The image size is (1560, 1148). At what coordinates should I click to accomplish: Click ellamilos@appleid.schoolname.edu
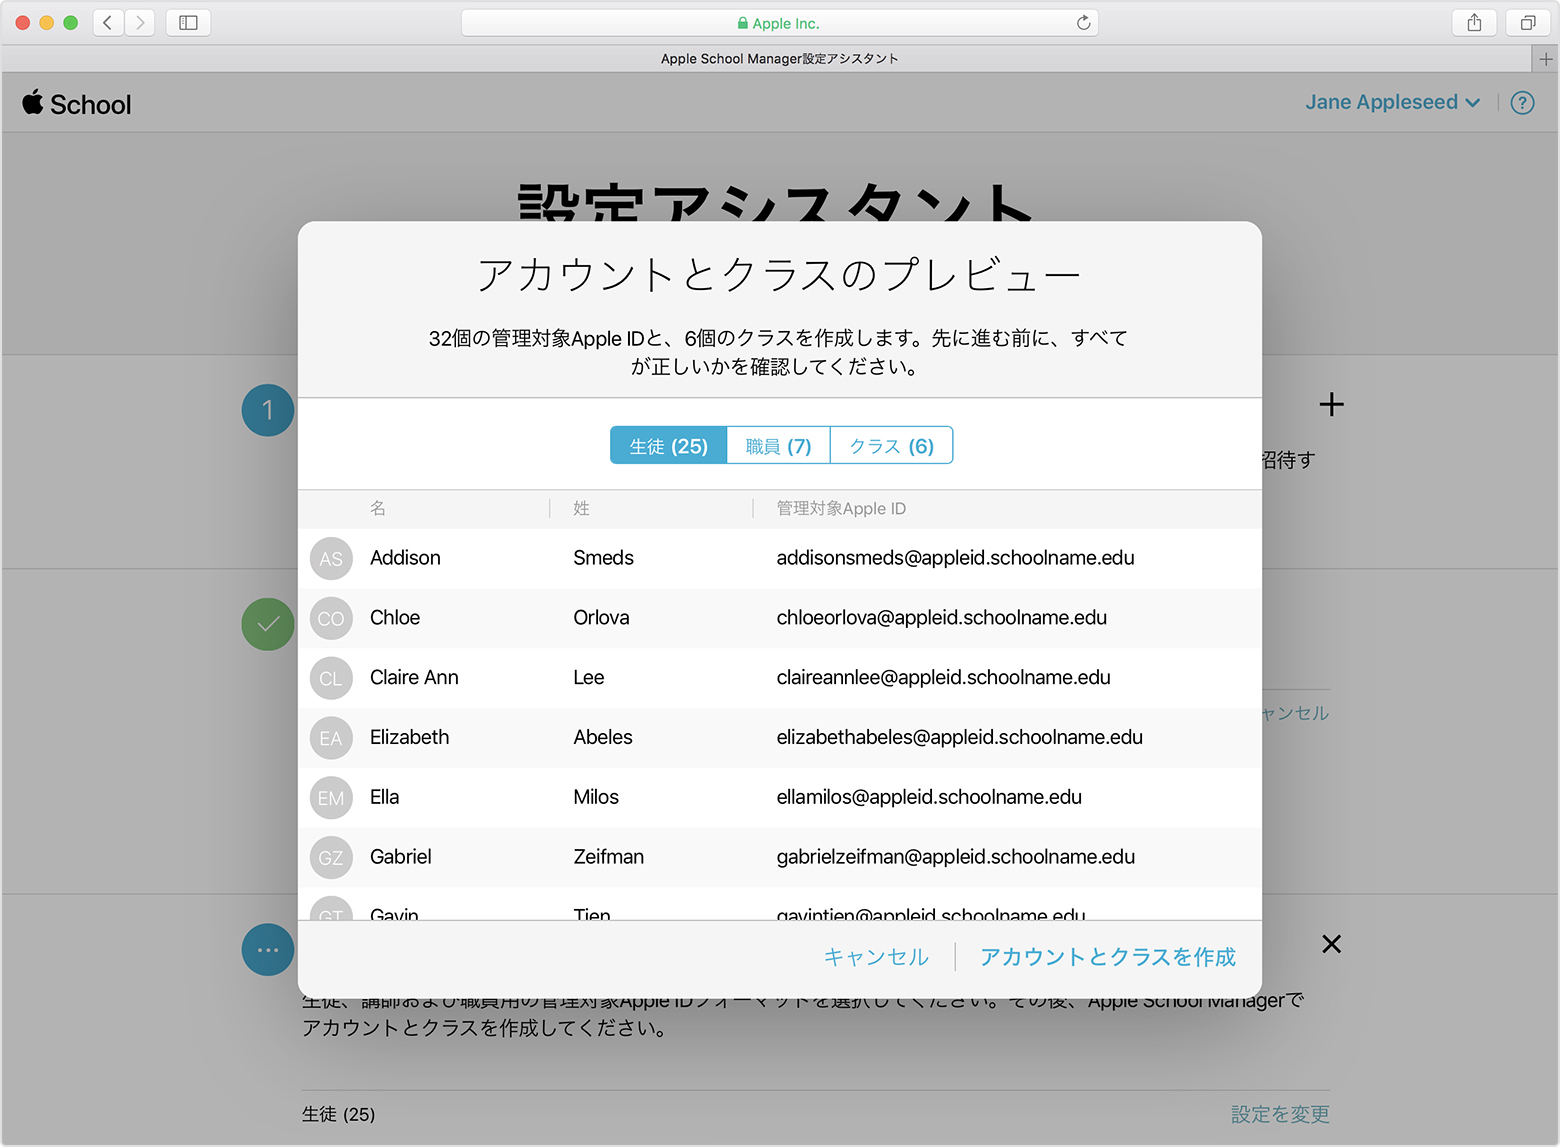click(x=929, y=797)
